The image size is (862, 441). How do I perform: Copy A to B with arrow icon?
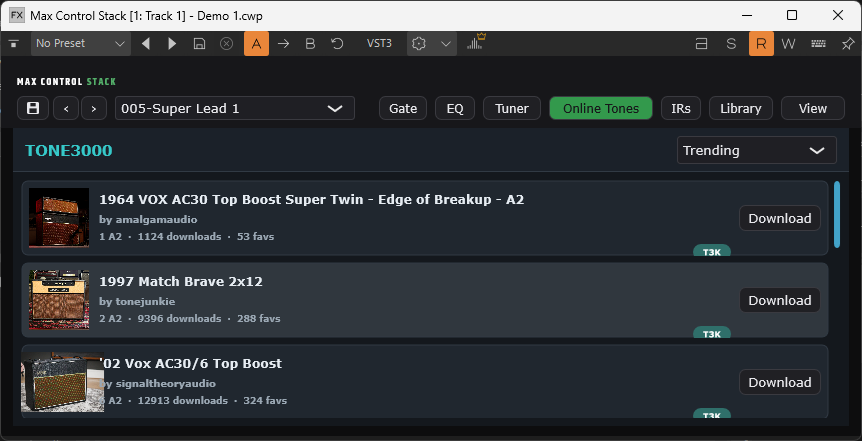pos(283,43)
